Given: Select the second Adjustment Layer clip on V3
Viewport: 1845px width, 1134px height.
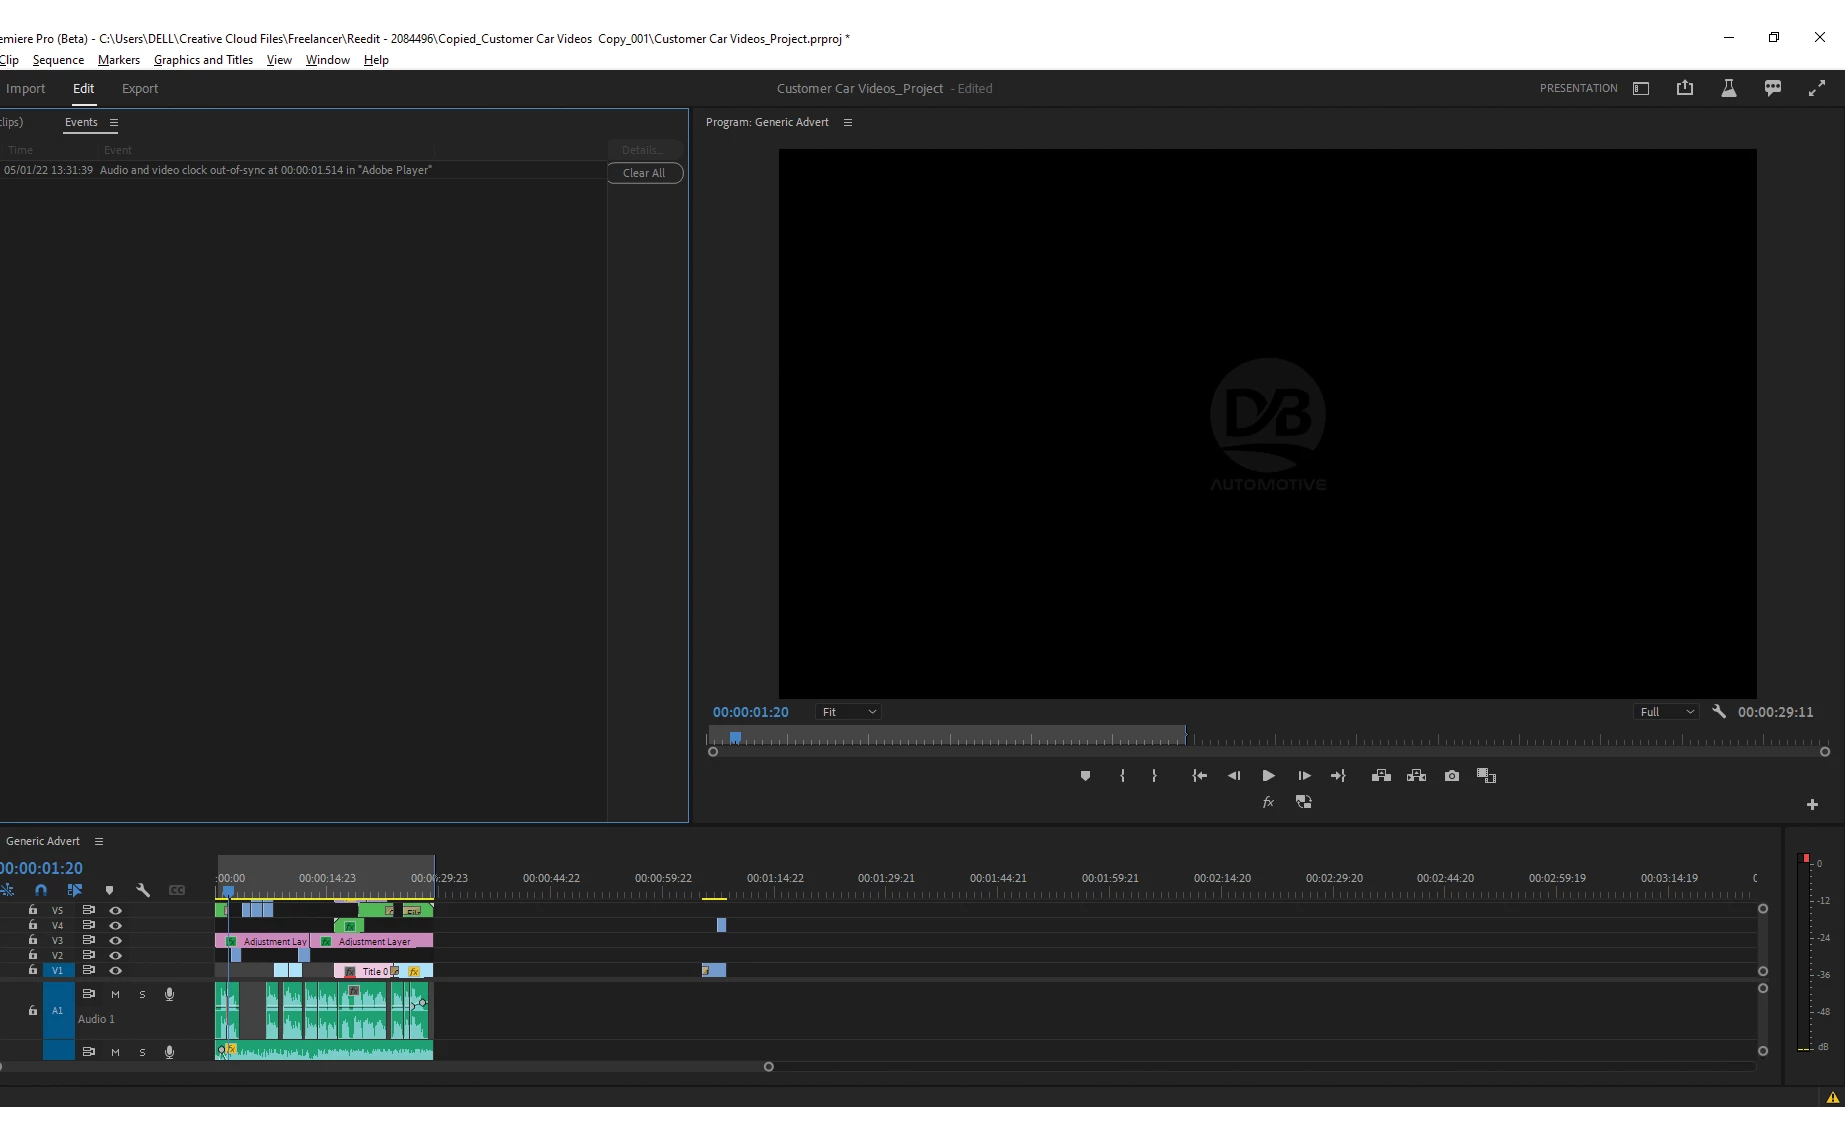Looking at the screenshot, I should tap(372, 941).
